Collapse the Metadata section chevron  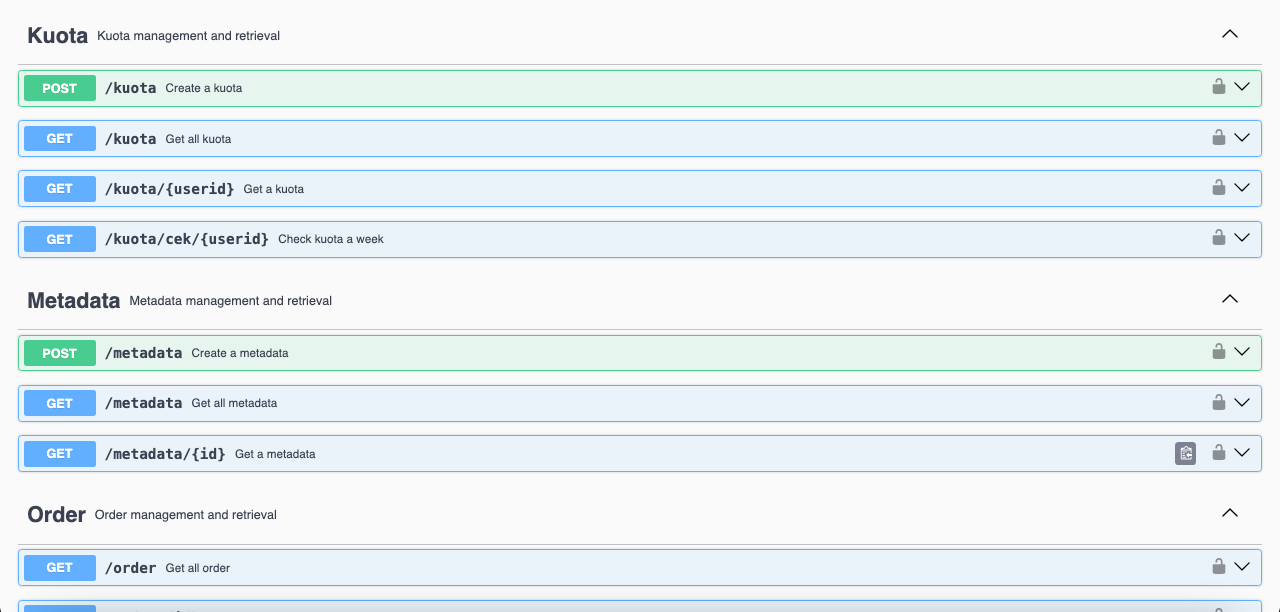tap(1230, 299)
